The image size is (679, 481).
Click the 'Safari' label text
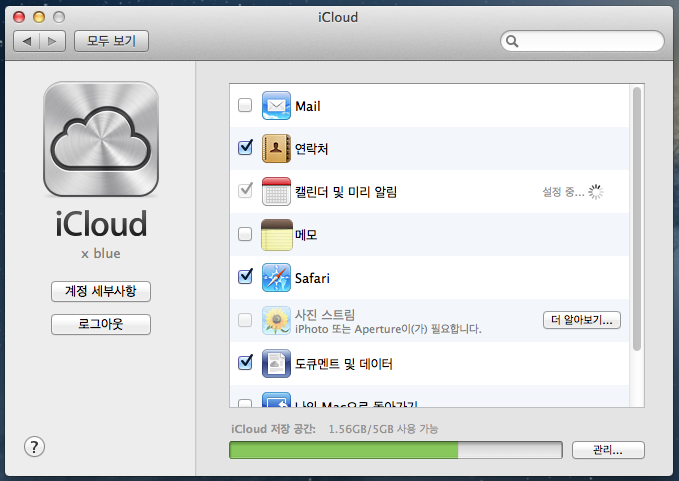click(x=312, y=278)
